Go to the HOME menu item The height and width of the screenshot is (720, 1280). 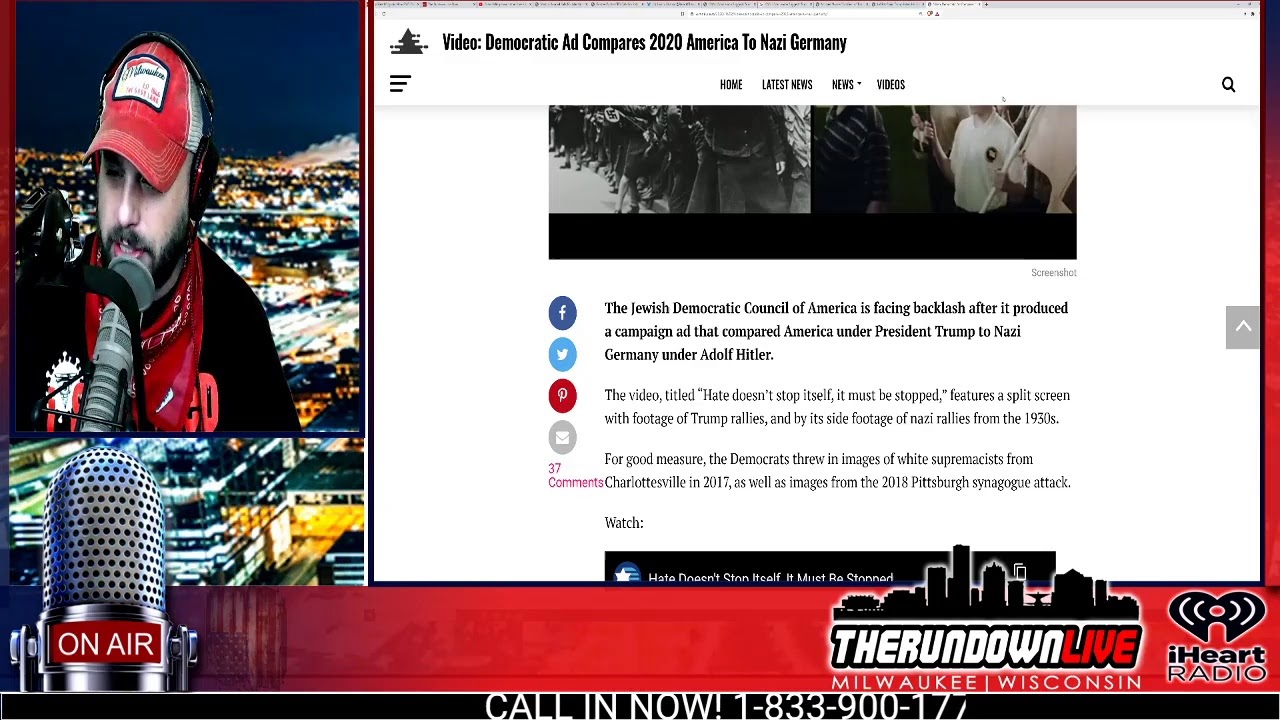point(731,85)
